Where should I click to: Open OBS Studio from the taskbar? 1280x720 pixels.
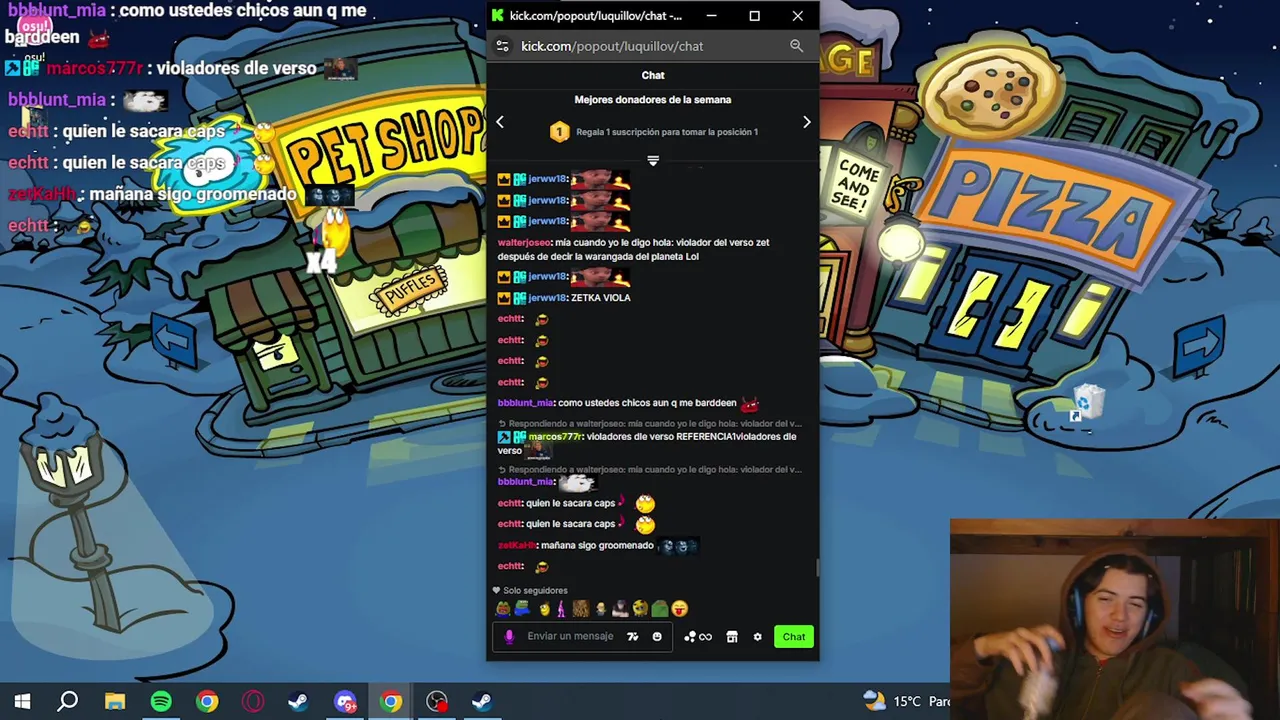tap(437, 702)
